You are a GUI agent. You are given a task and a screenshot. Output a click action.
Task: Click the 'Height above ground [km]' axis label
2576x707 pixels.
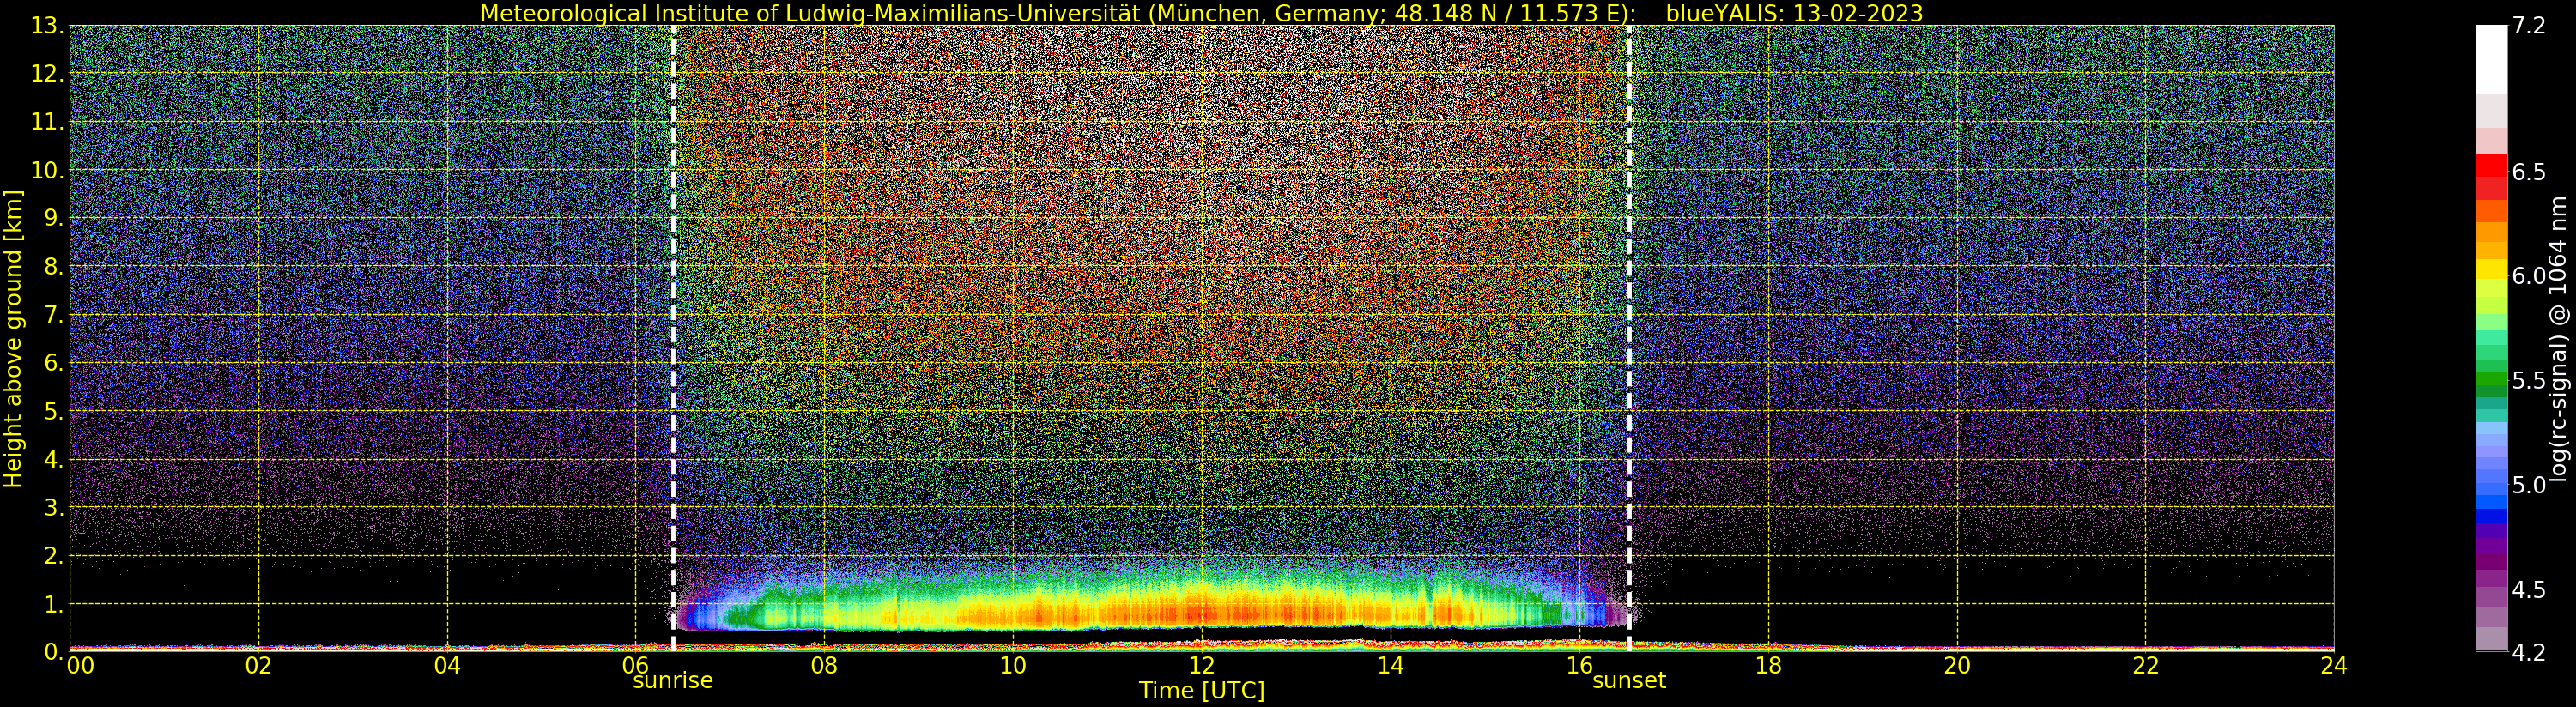click(x=13, y=339)
